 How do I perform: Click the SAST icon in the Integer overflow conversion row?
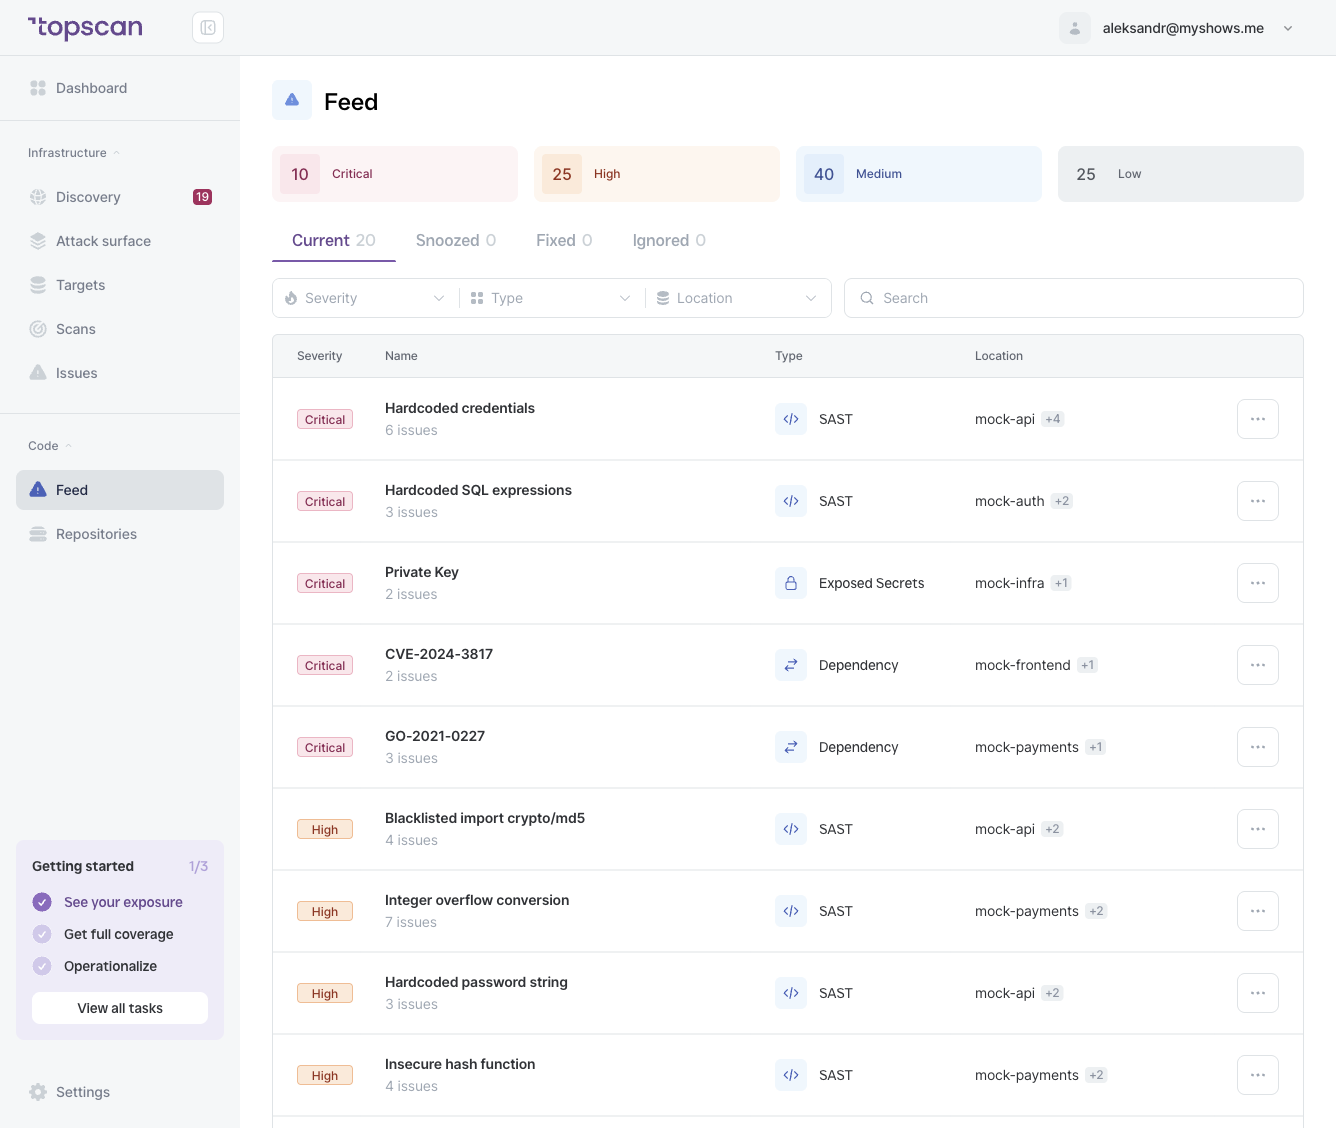[791, 911]
